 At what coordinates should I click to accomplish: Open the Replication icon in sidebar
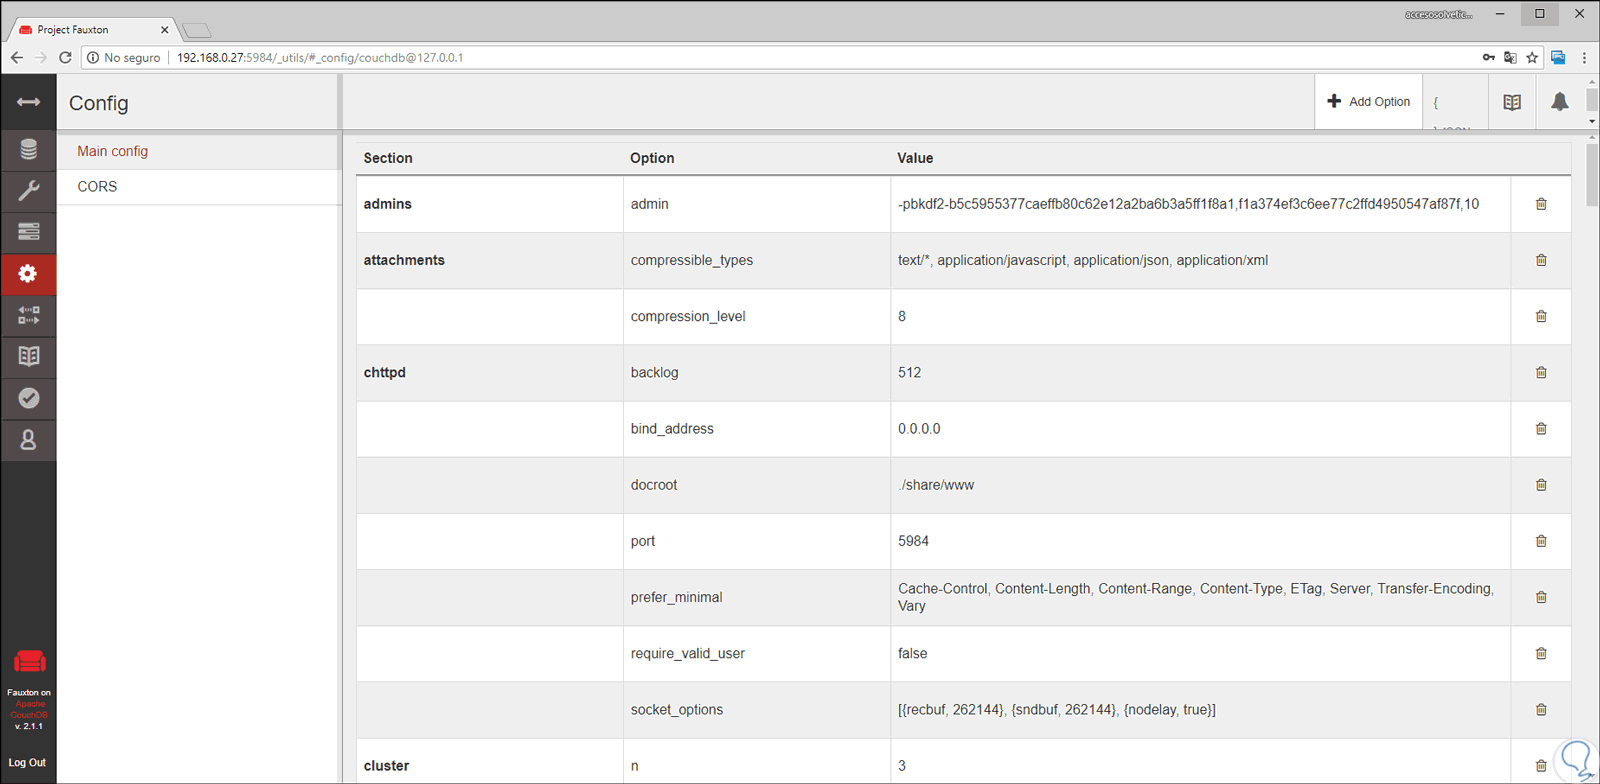(x=28, y=315)
